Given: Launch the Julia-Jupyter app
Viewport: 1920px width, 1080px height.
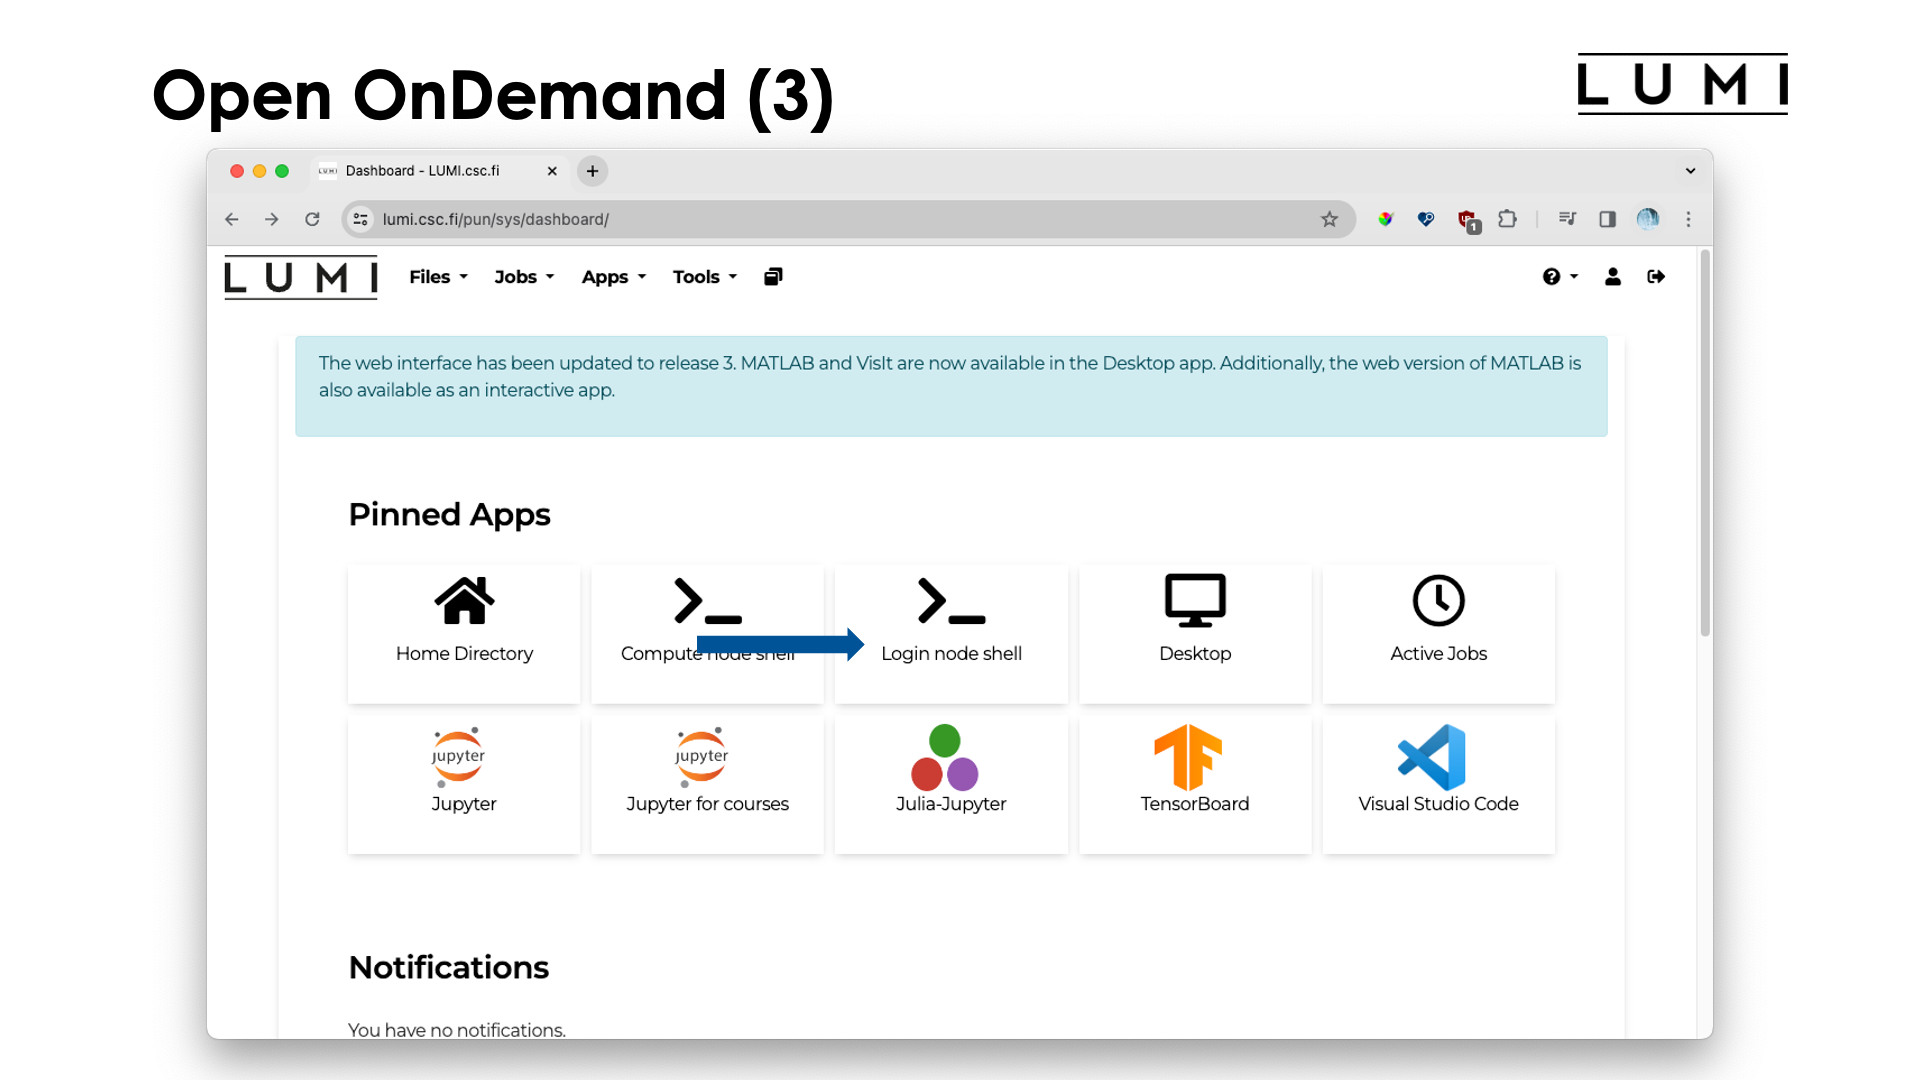Looking at the screenshot, I should 951,783.
